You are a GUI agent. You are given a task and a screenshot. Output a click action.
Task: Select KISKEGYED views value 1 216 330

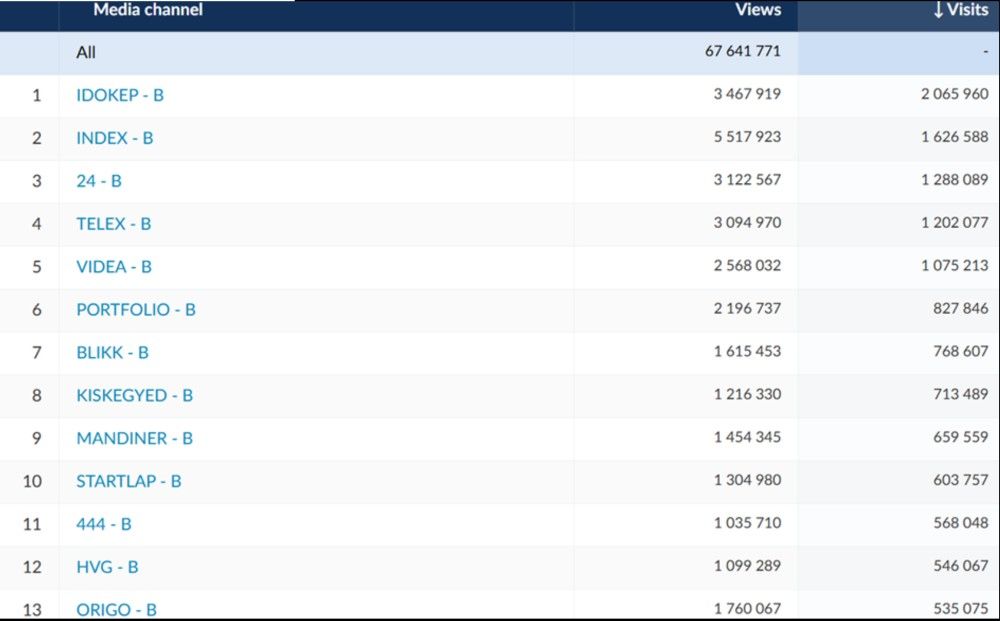coord(747,394)
